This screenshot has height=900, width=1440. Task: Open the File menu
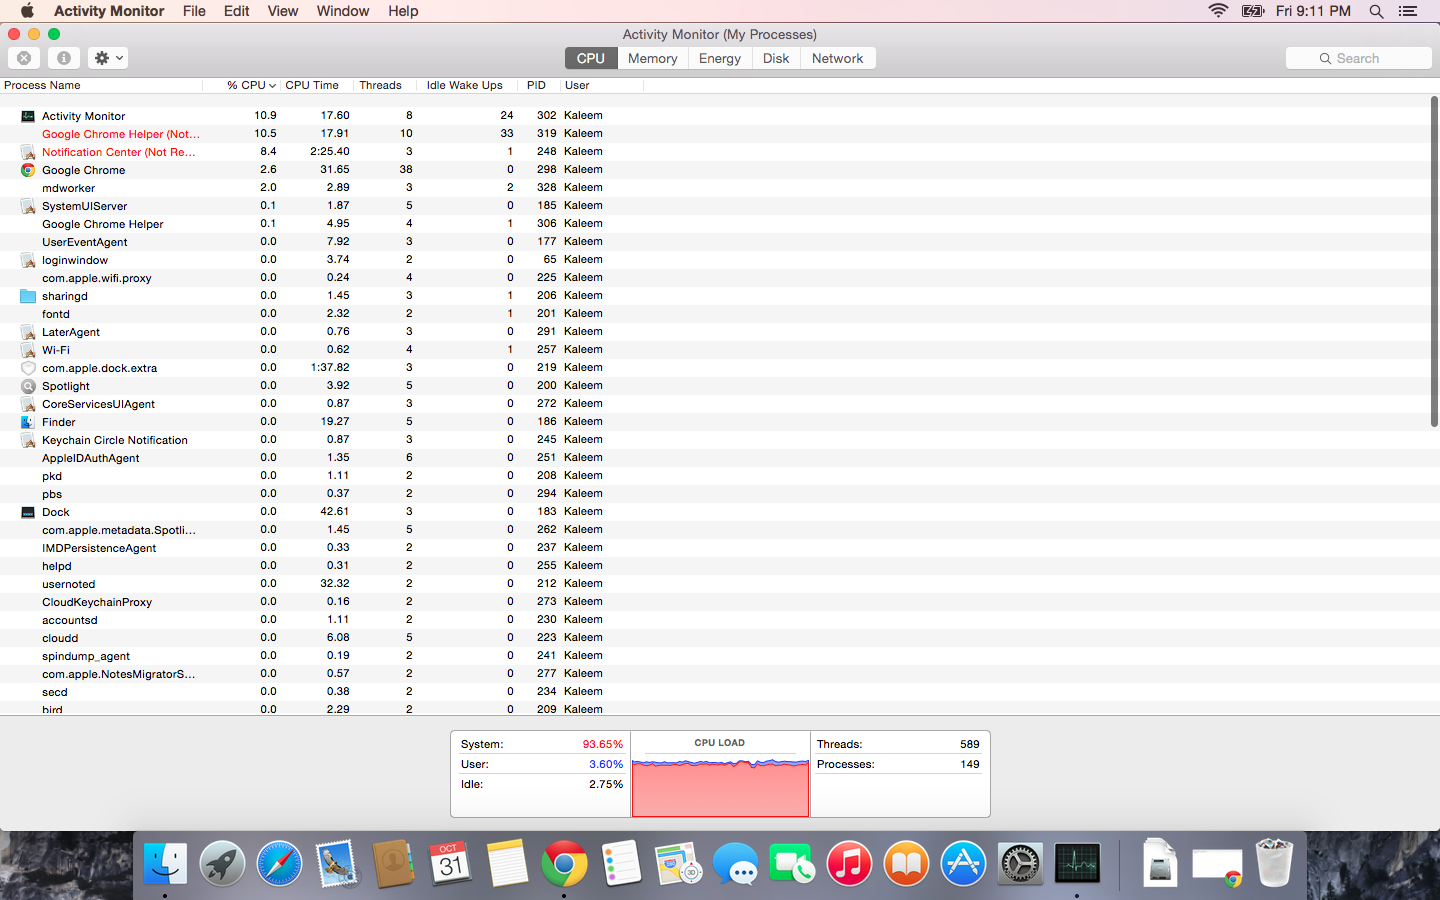click(x=194, y=11)
